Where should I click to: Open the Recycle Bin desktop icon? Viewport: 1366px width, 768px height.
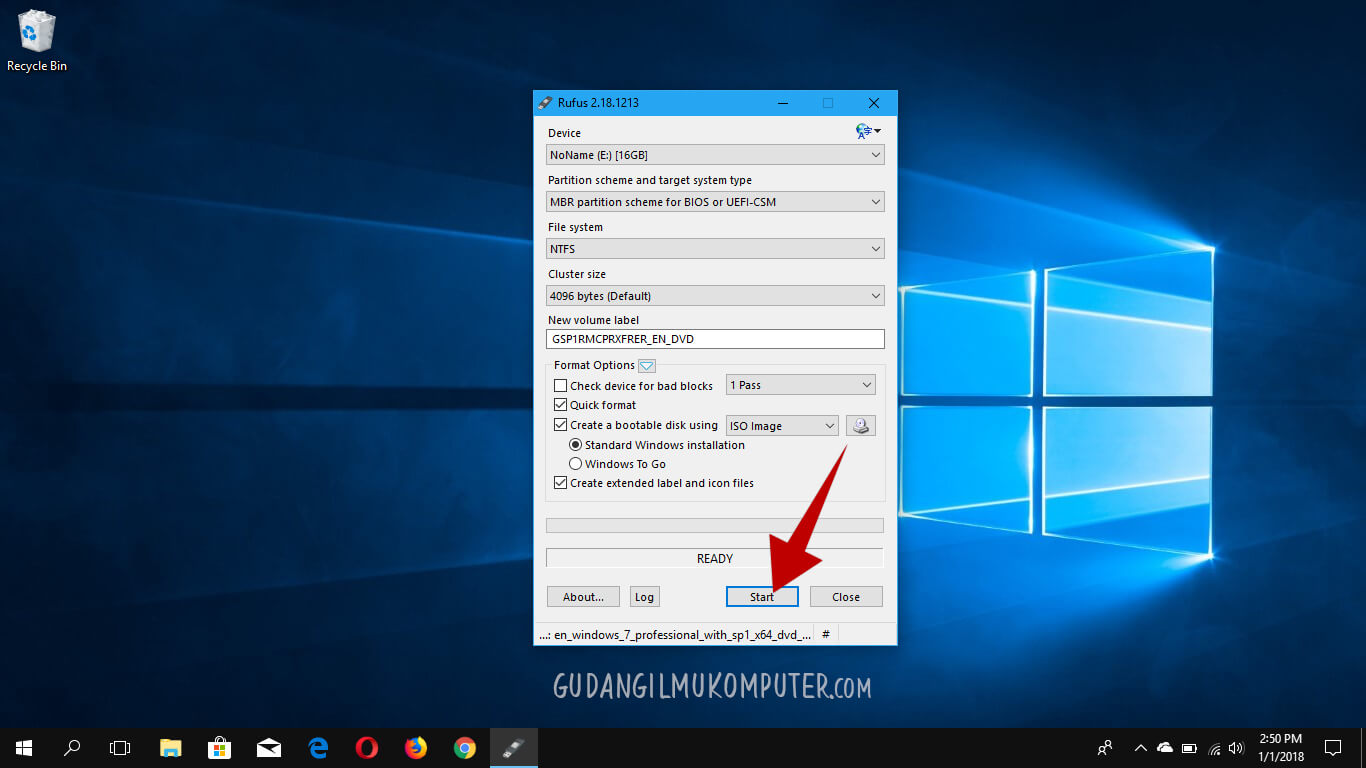coord(37,40)
